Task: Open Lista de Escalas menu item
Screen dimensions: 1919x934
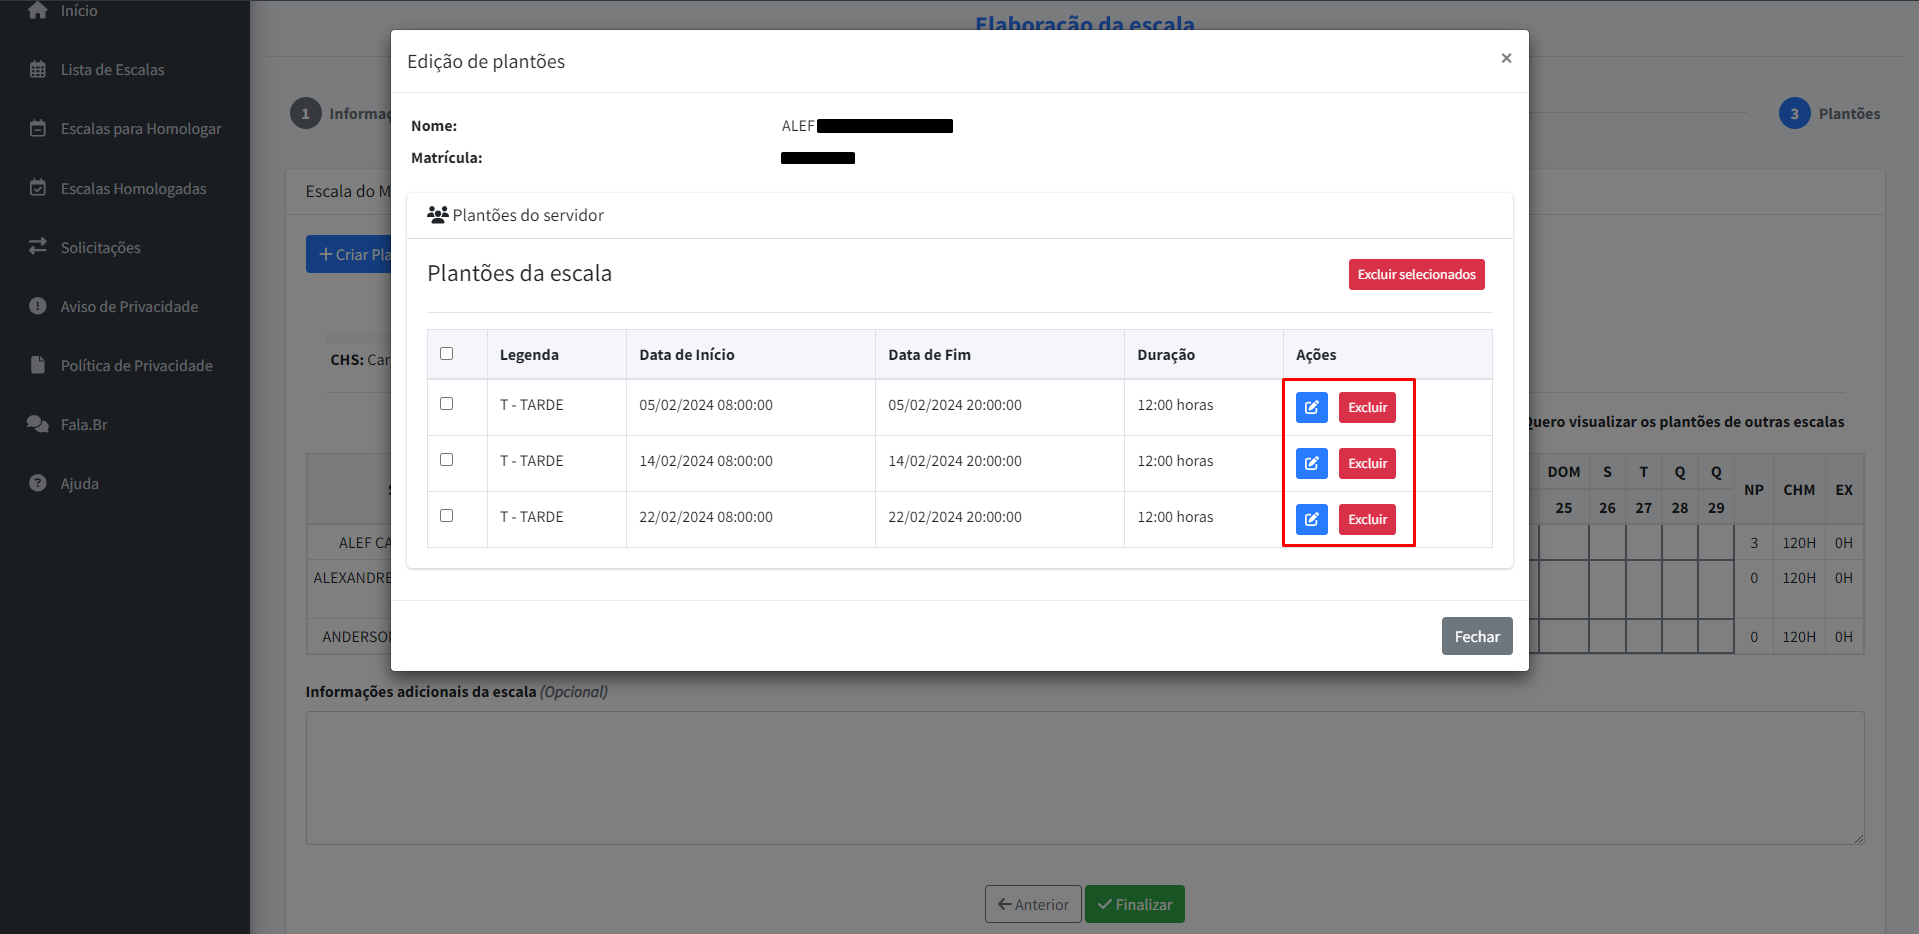Action: pos(112,70)
